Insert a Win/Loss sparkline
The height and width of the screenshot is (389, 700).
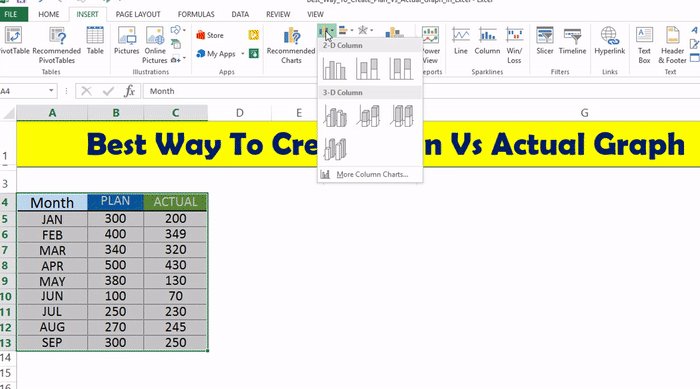pyautogui.click(x=514, y=45)
